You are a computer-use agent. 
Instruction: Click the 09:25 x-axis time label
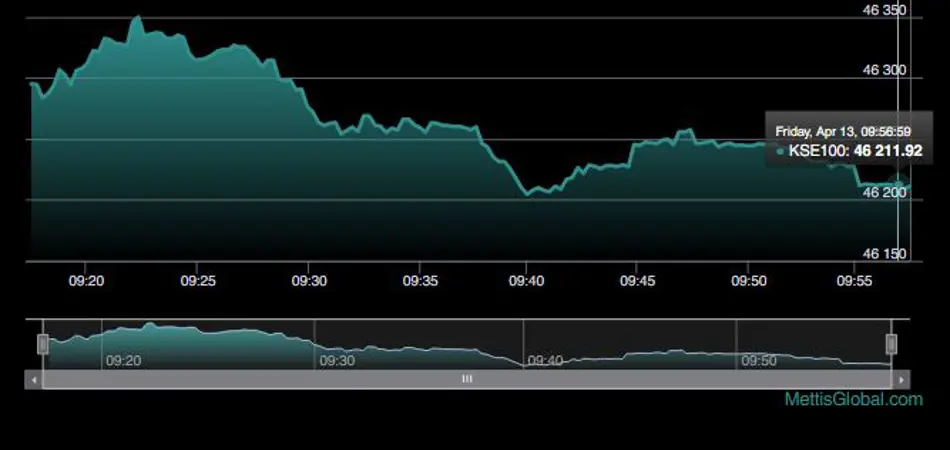pyautogui.click(x=197, y=282)
